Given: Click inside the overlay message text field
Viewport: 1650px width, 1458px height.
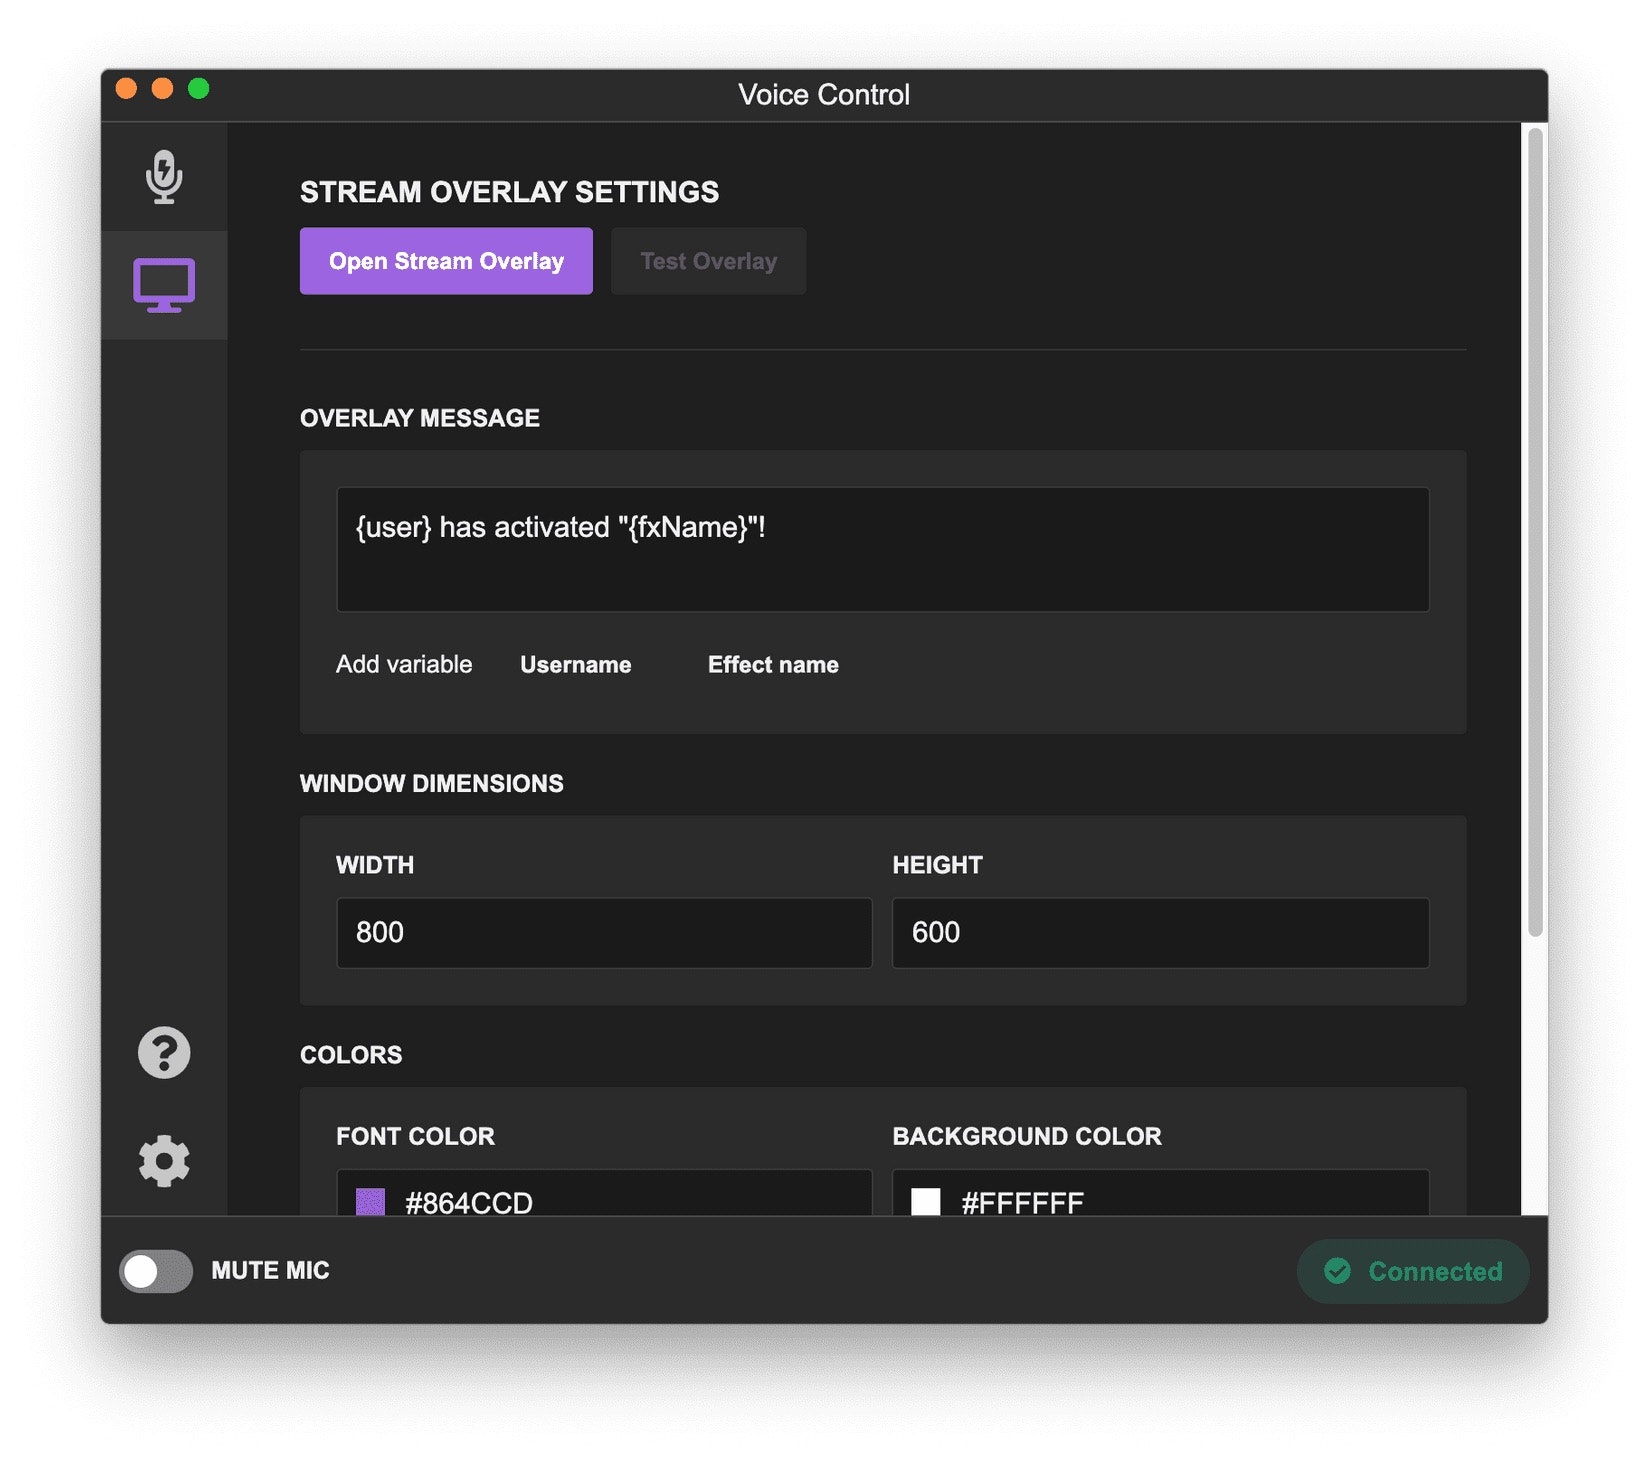Looking at the screenshot, I should coord(883,549).
